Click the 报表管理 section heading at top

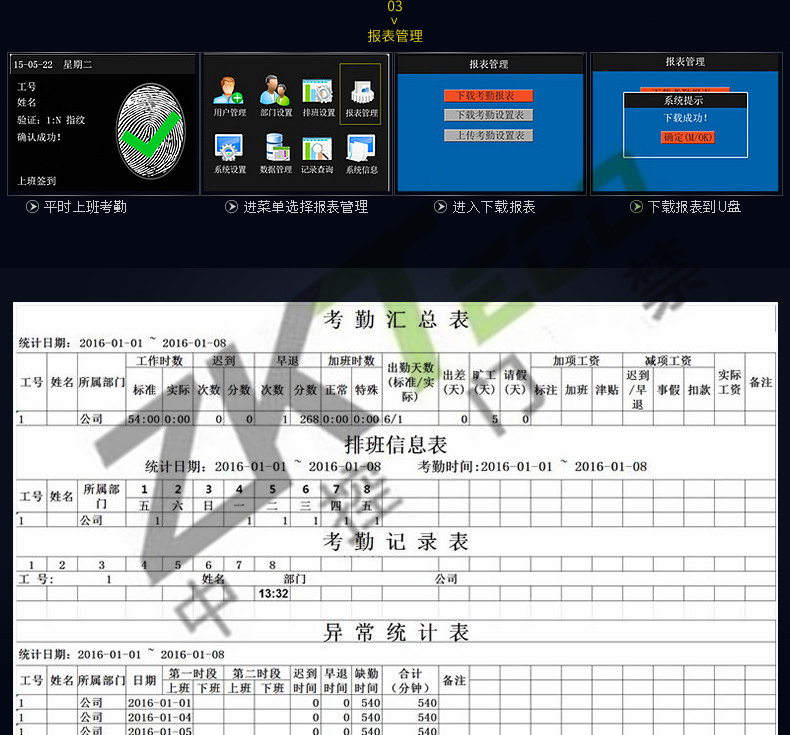[395, 36]
